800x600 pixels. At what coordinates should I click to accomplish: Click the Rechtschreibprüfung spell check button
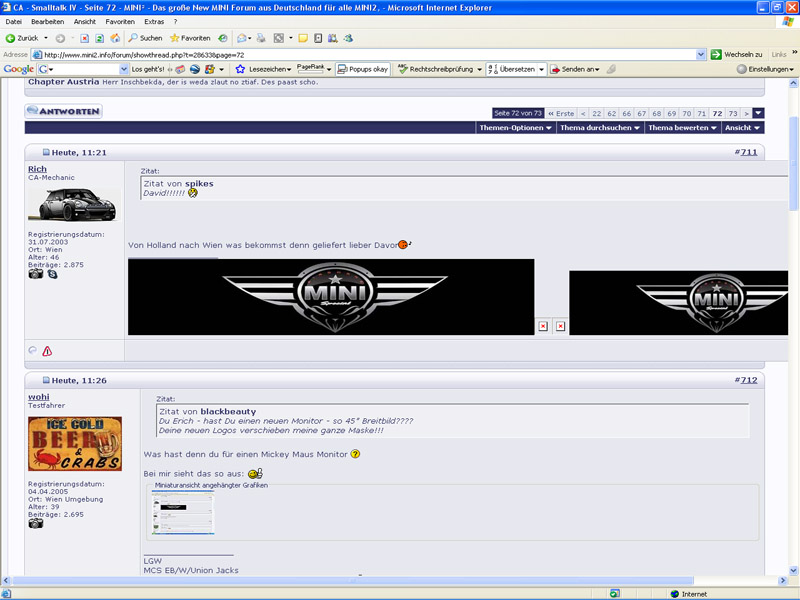[436, 69]
